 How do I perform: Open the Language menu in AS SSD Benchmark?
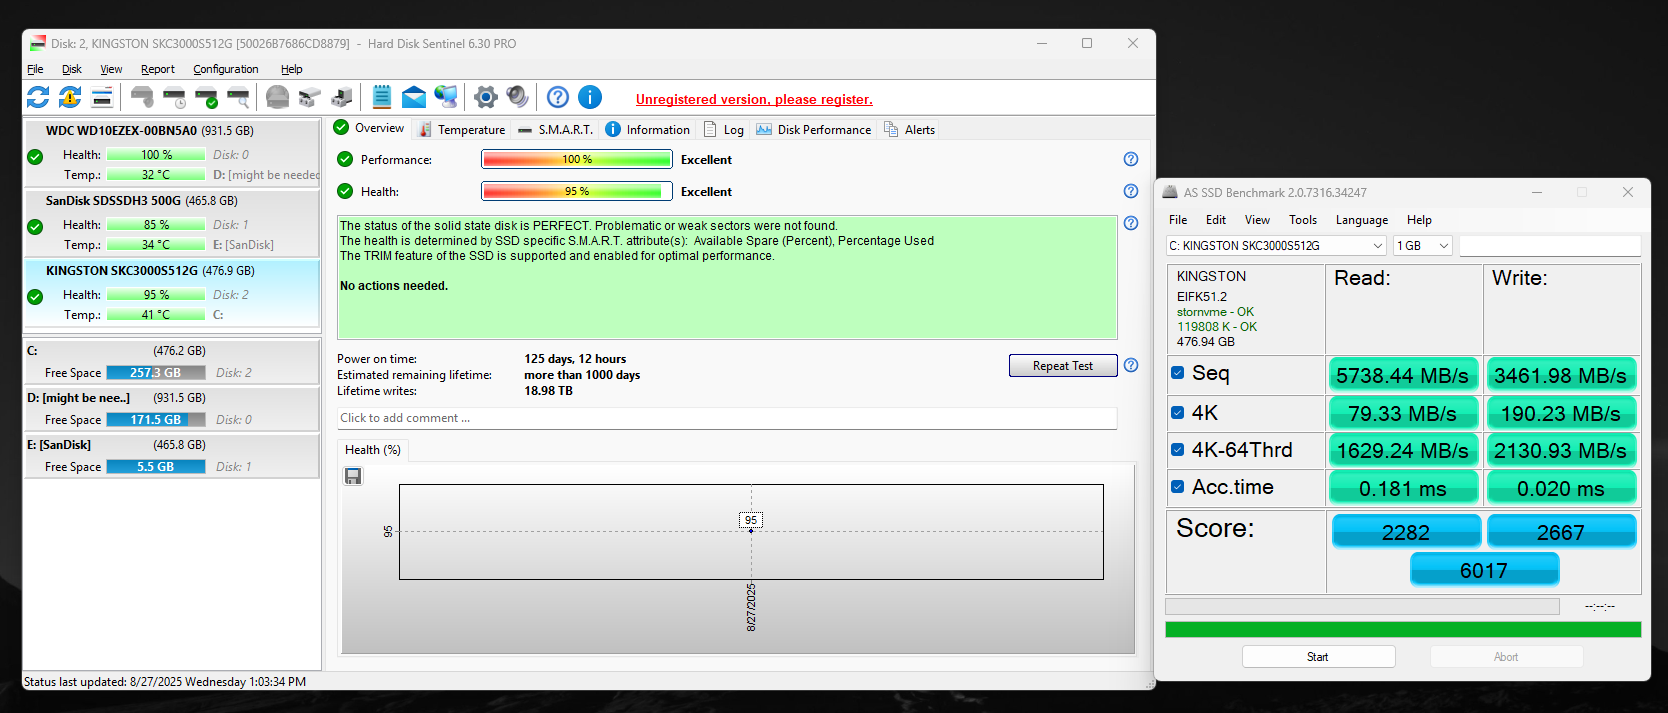click(1362, 220)
